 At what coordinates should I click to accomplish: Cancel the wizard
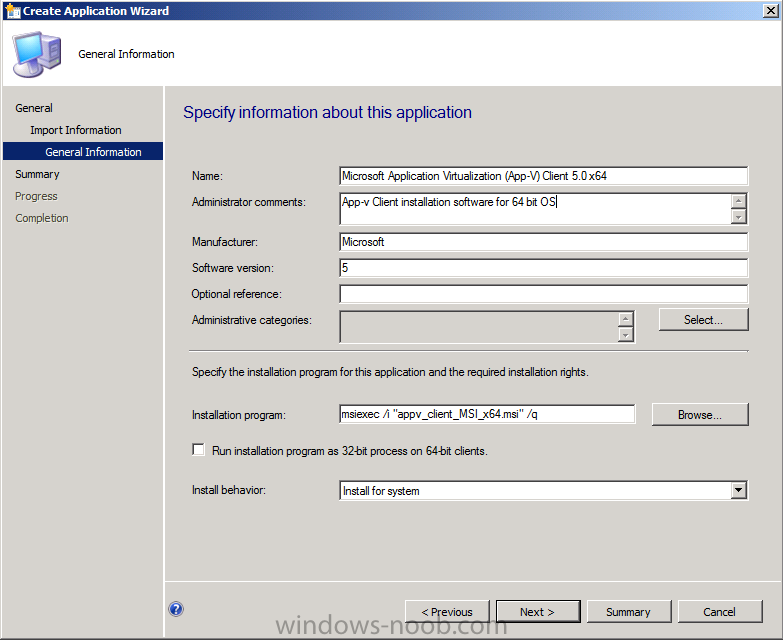[720, 612]
